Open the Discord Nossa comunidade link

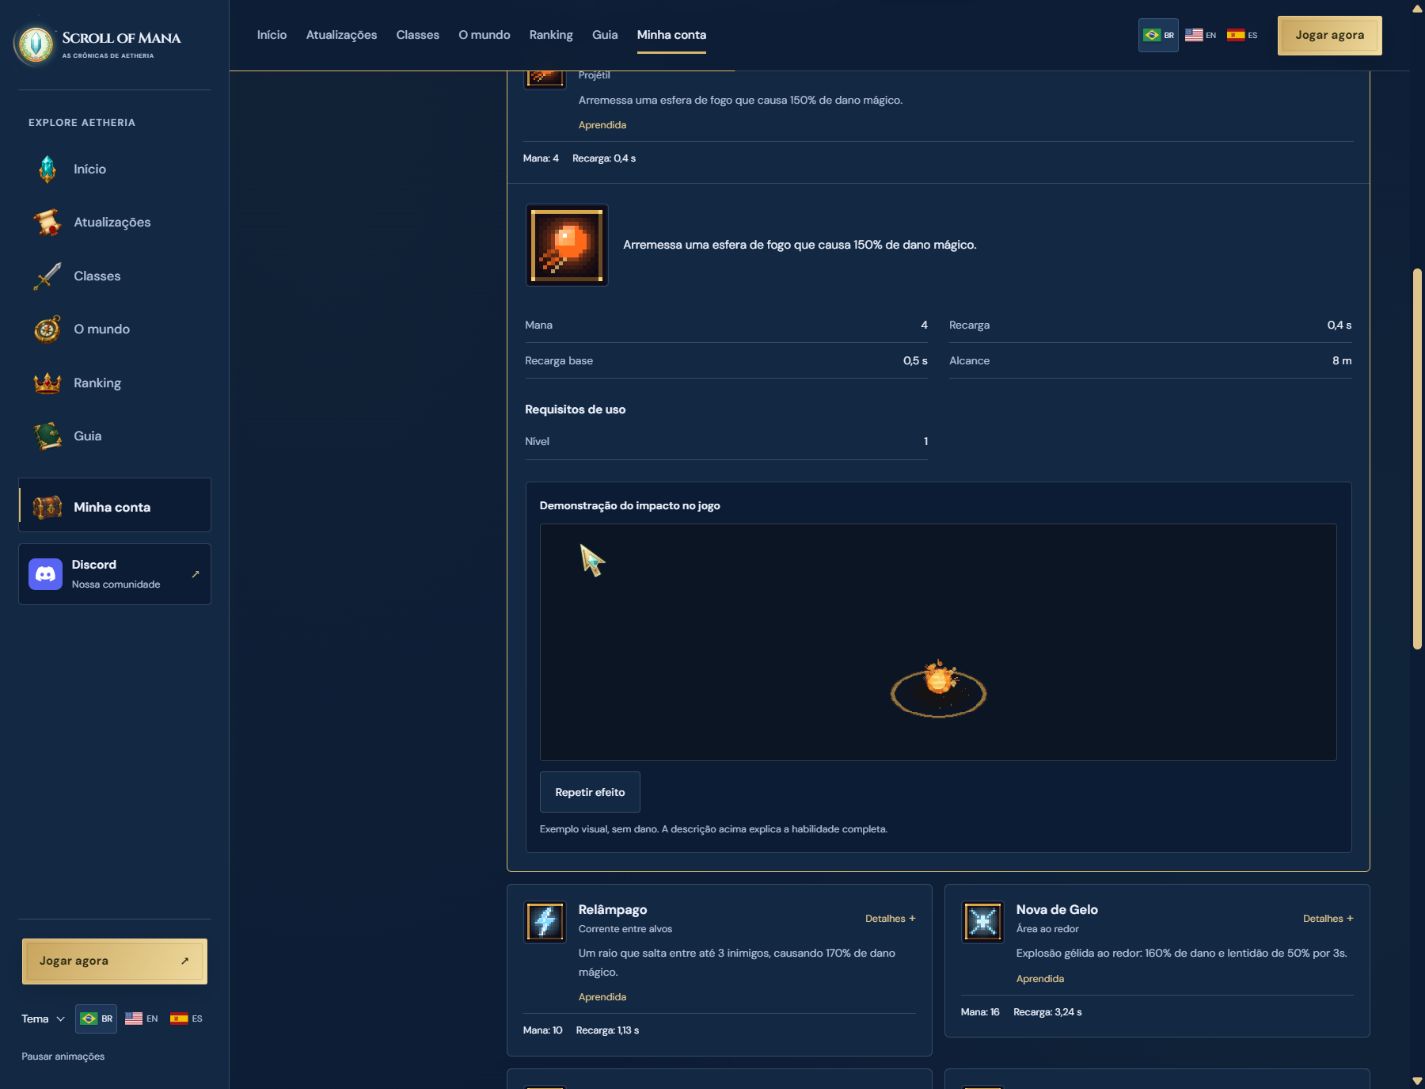point(115,574)
